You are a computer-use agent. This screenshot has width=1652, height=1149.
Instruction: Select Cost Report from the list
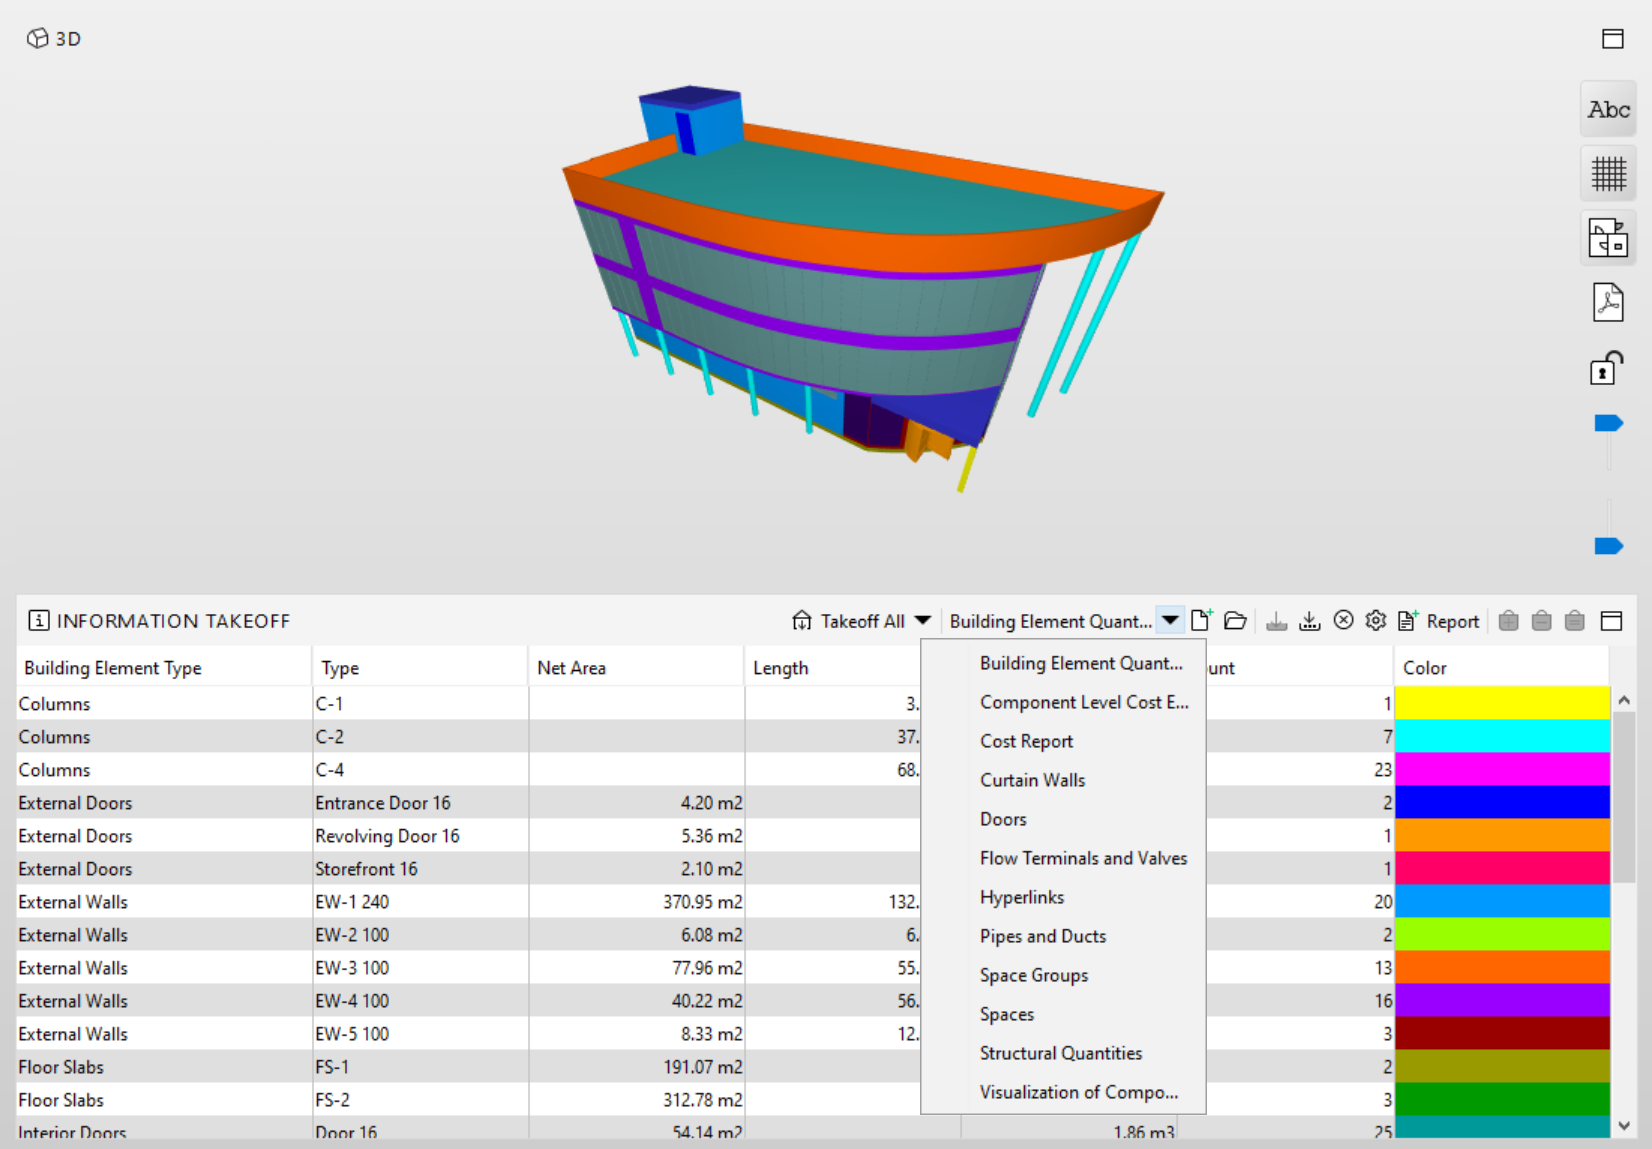[x=1026, y=741]
